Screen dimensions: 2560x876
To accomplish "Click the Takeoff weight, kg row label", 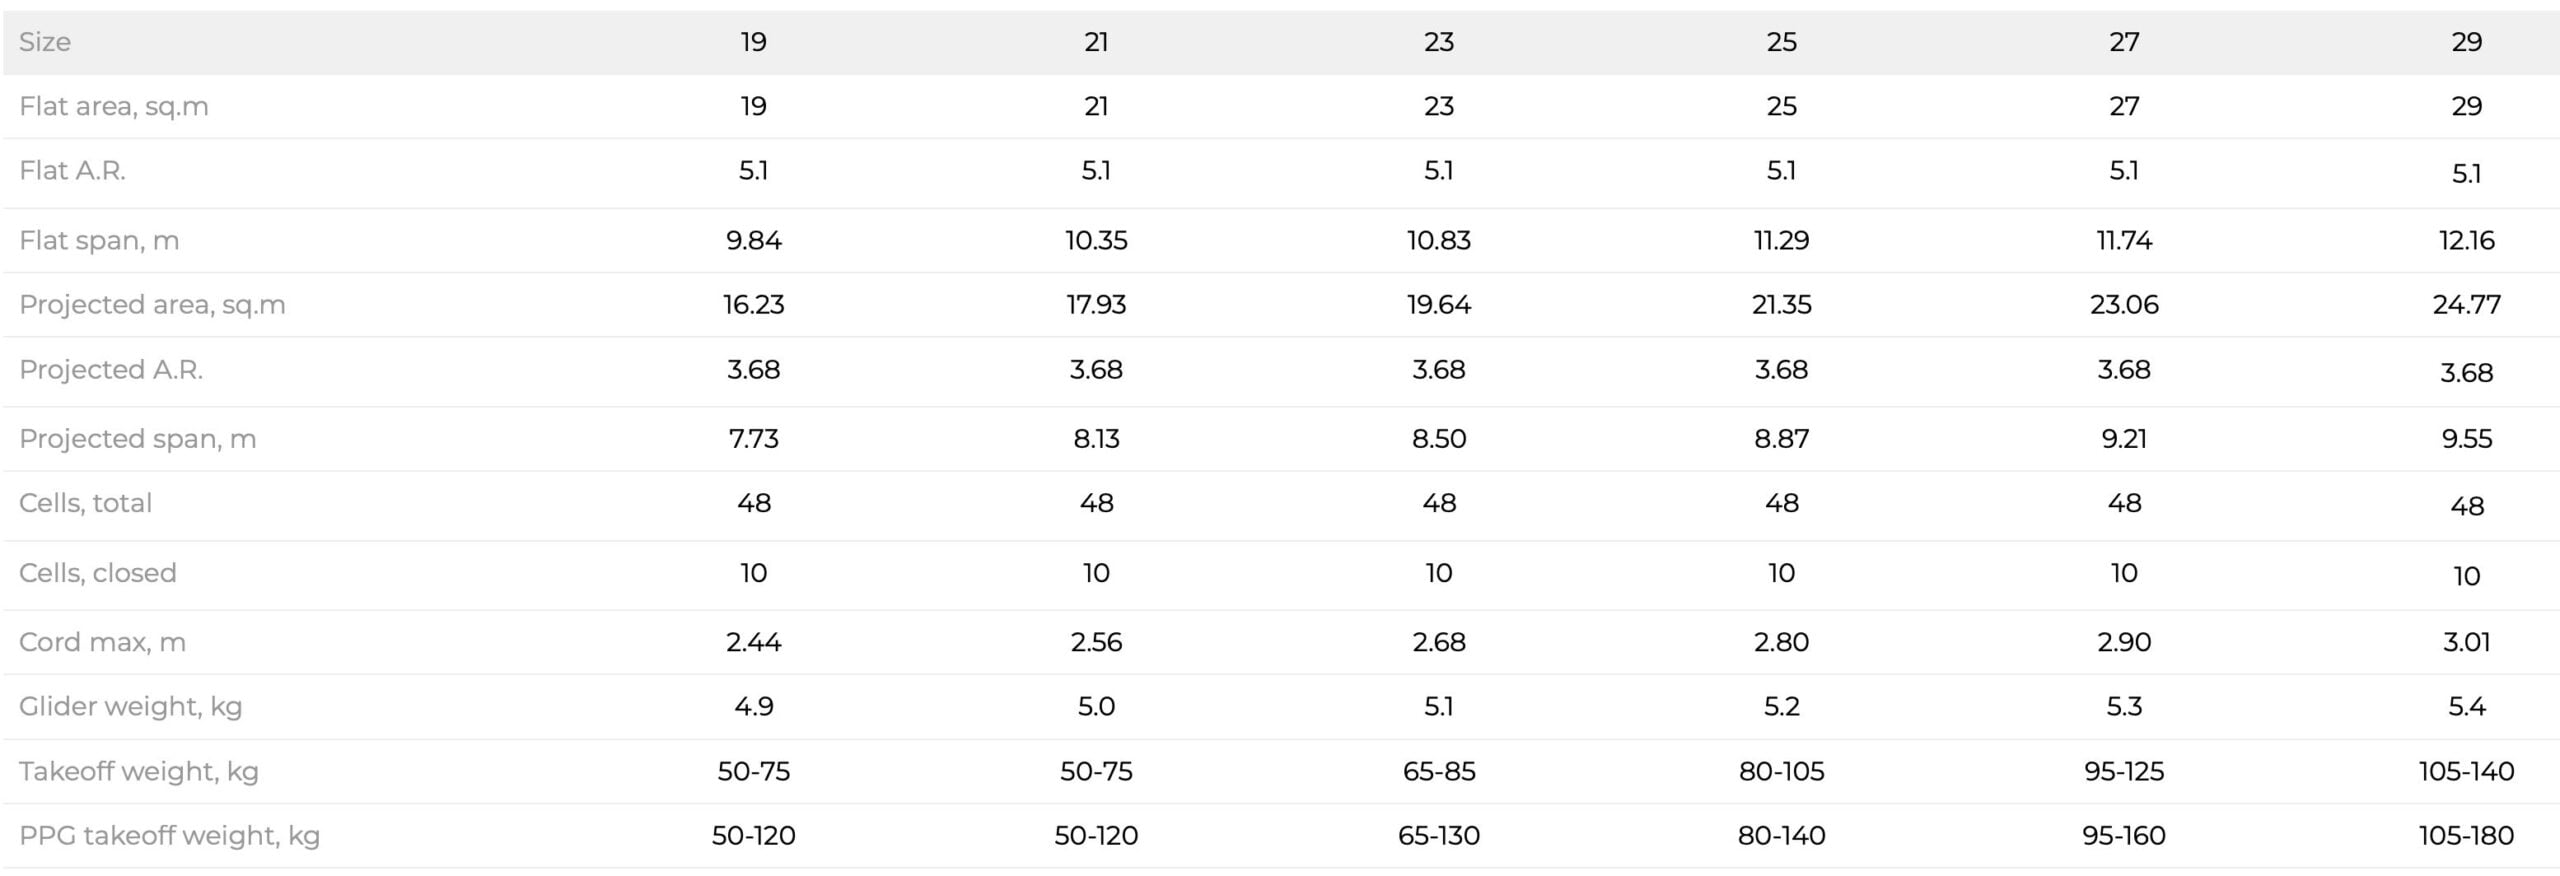I will 139,771.
